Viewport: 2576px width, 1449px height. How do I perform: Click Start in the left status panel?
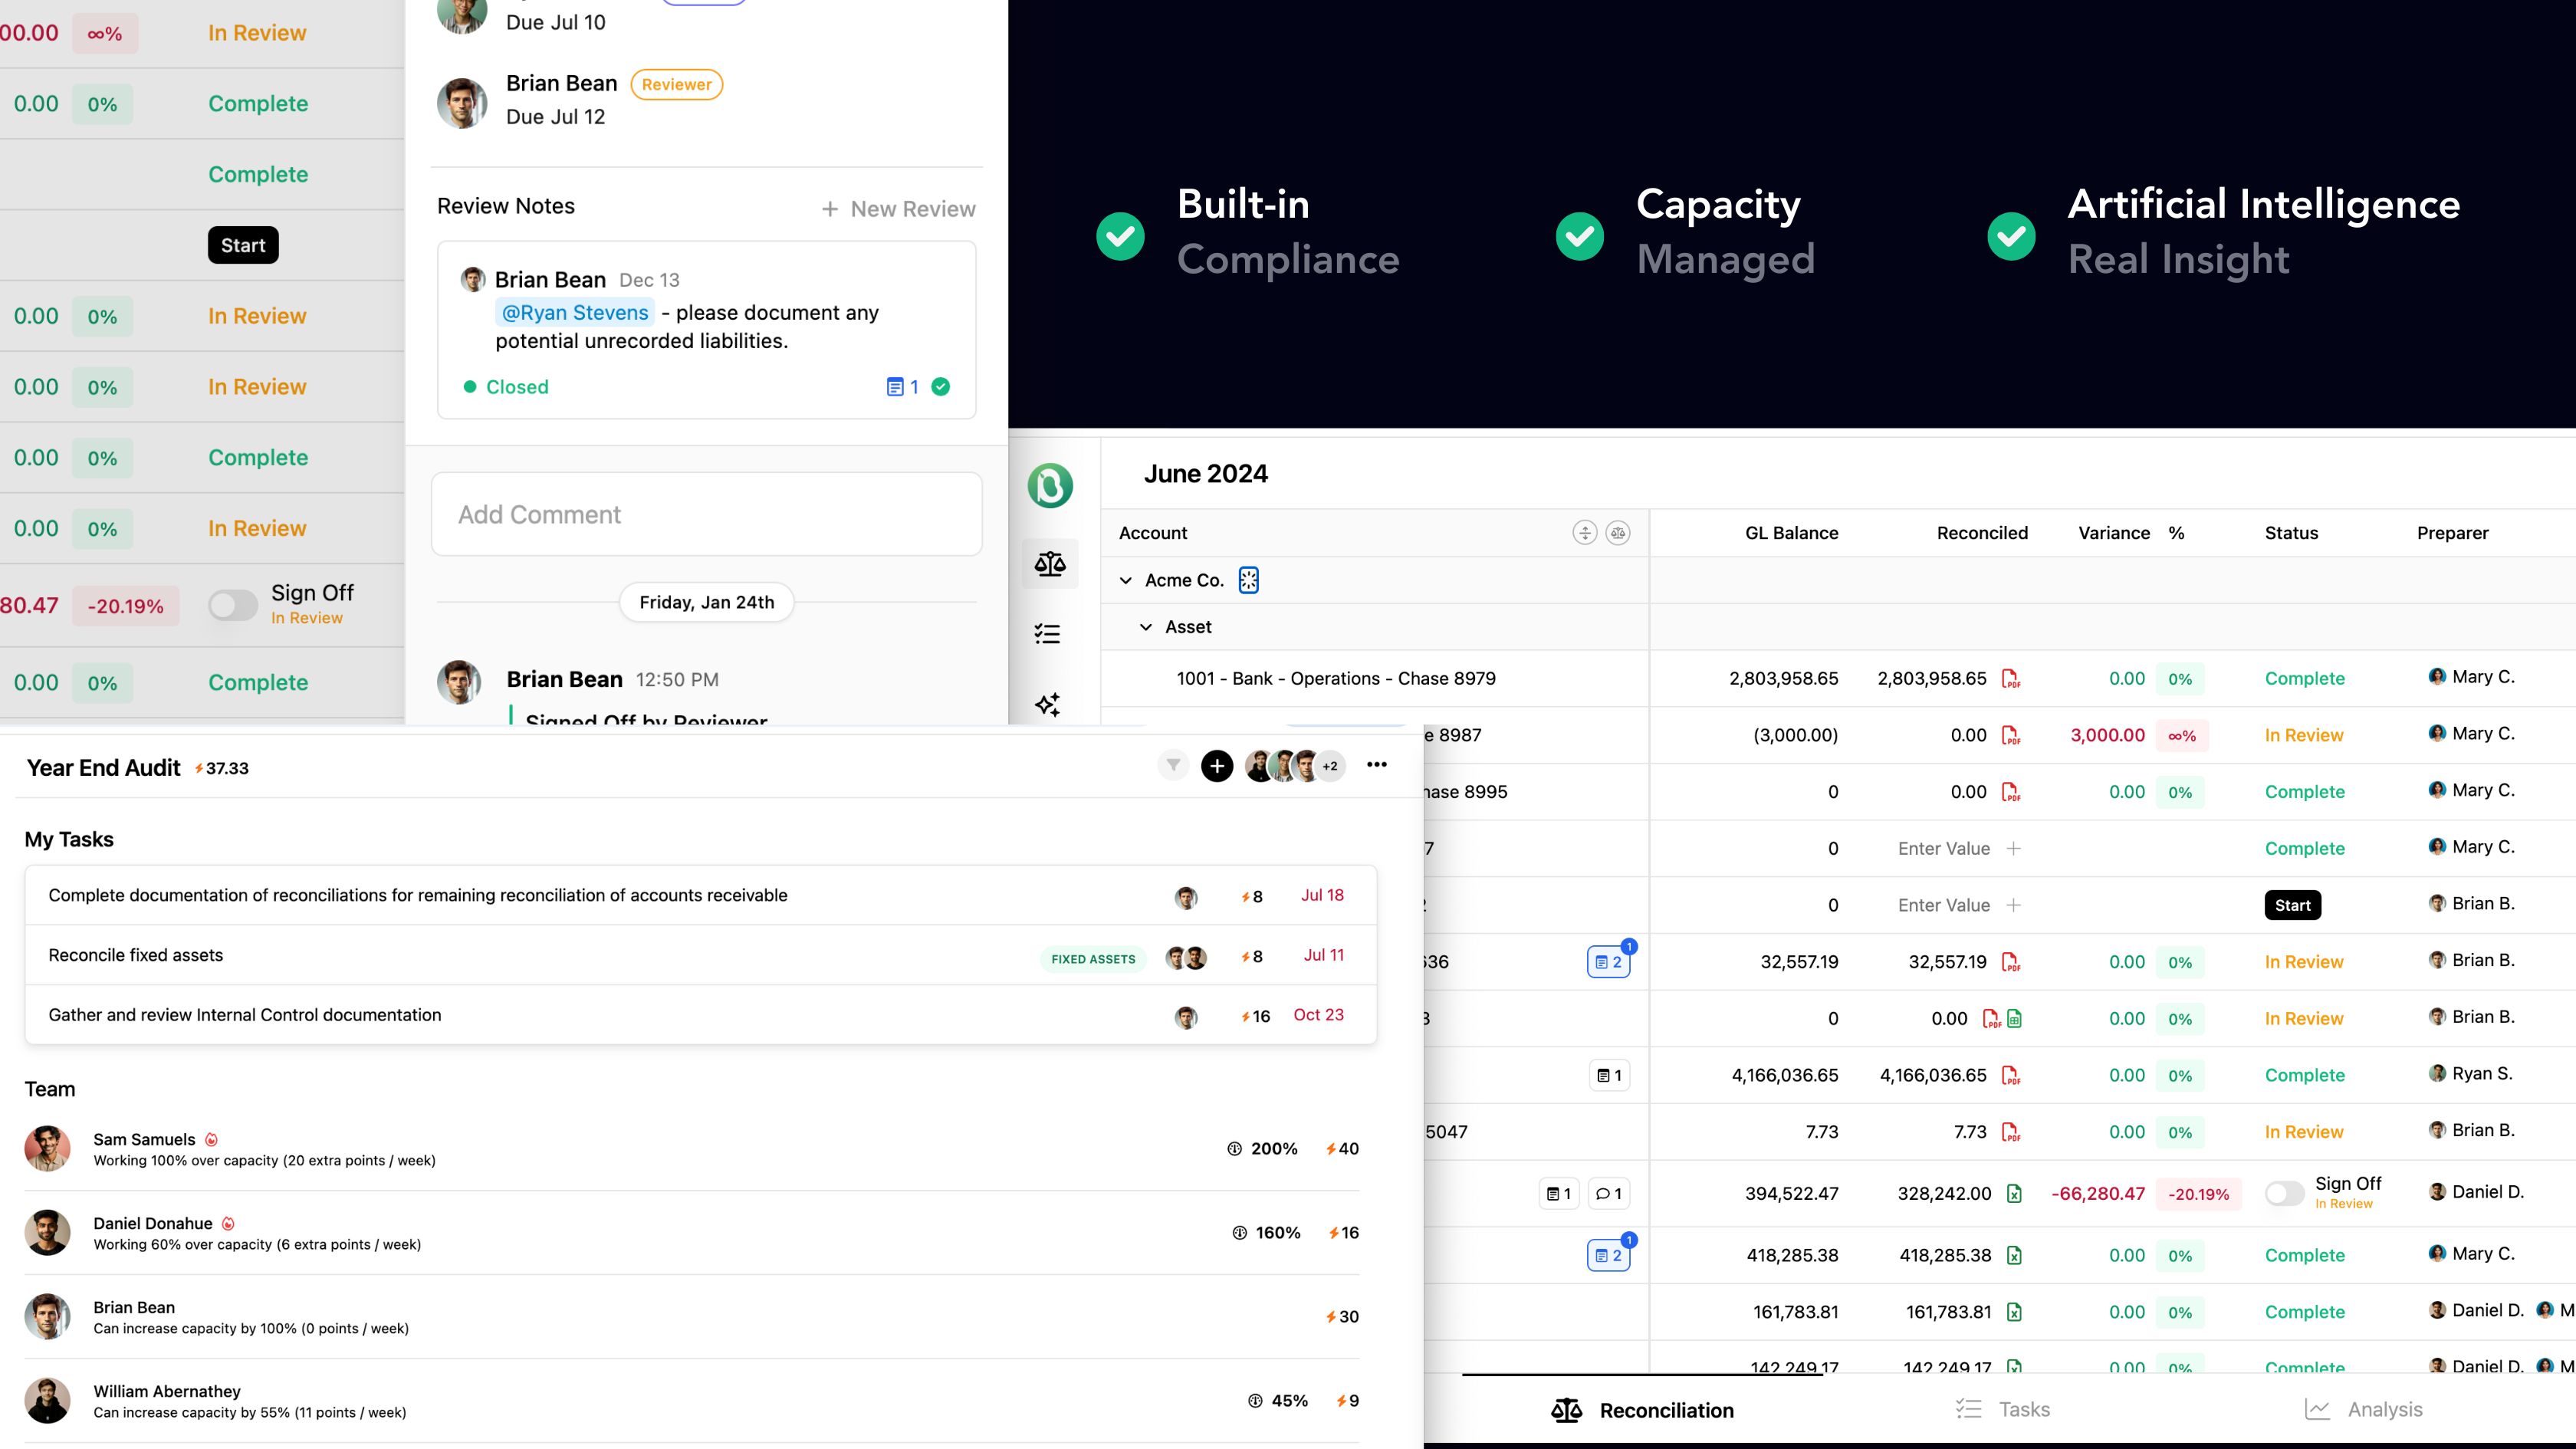[243, 245]
